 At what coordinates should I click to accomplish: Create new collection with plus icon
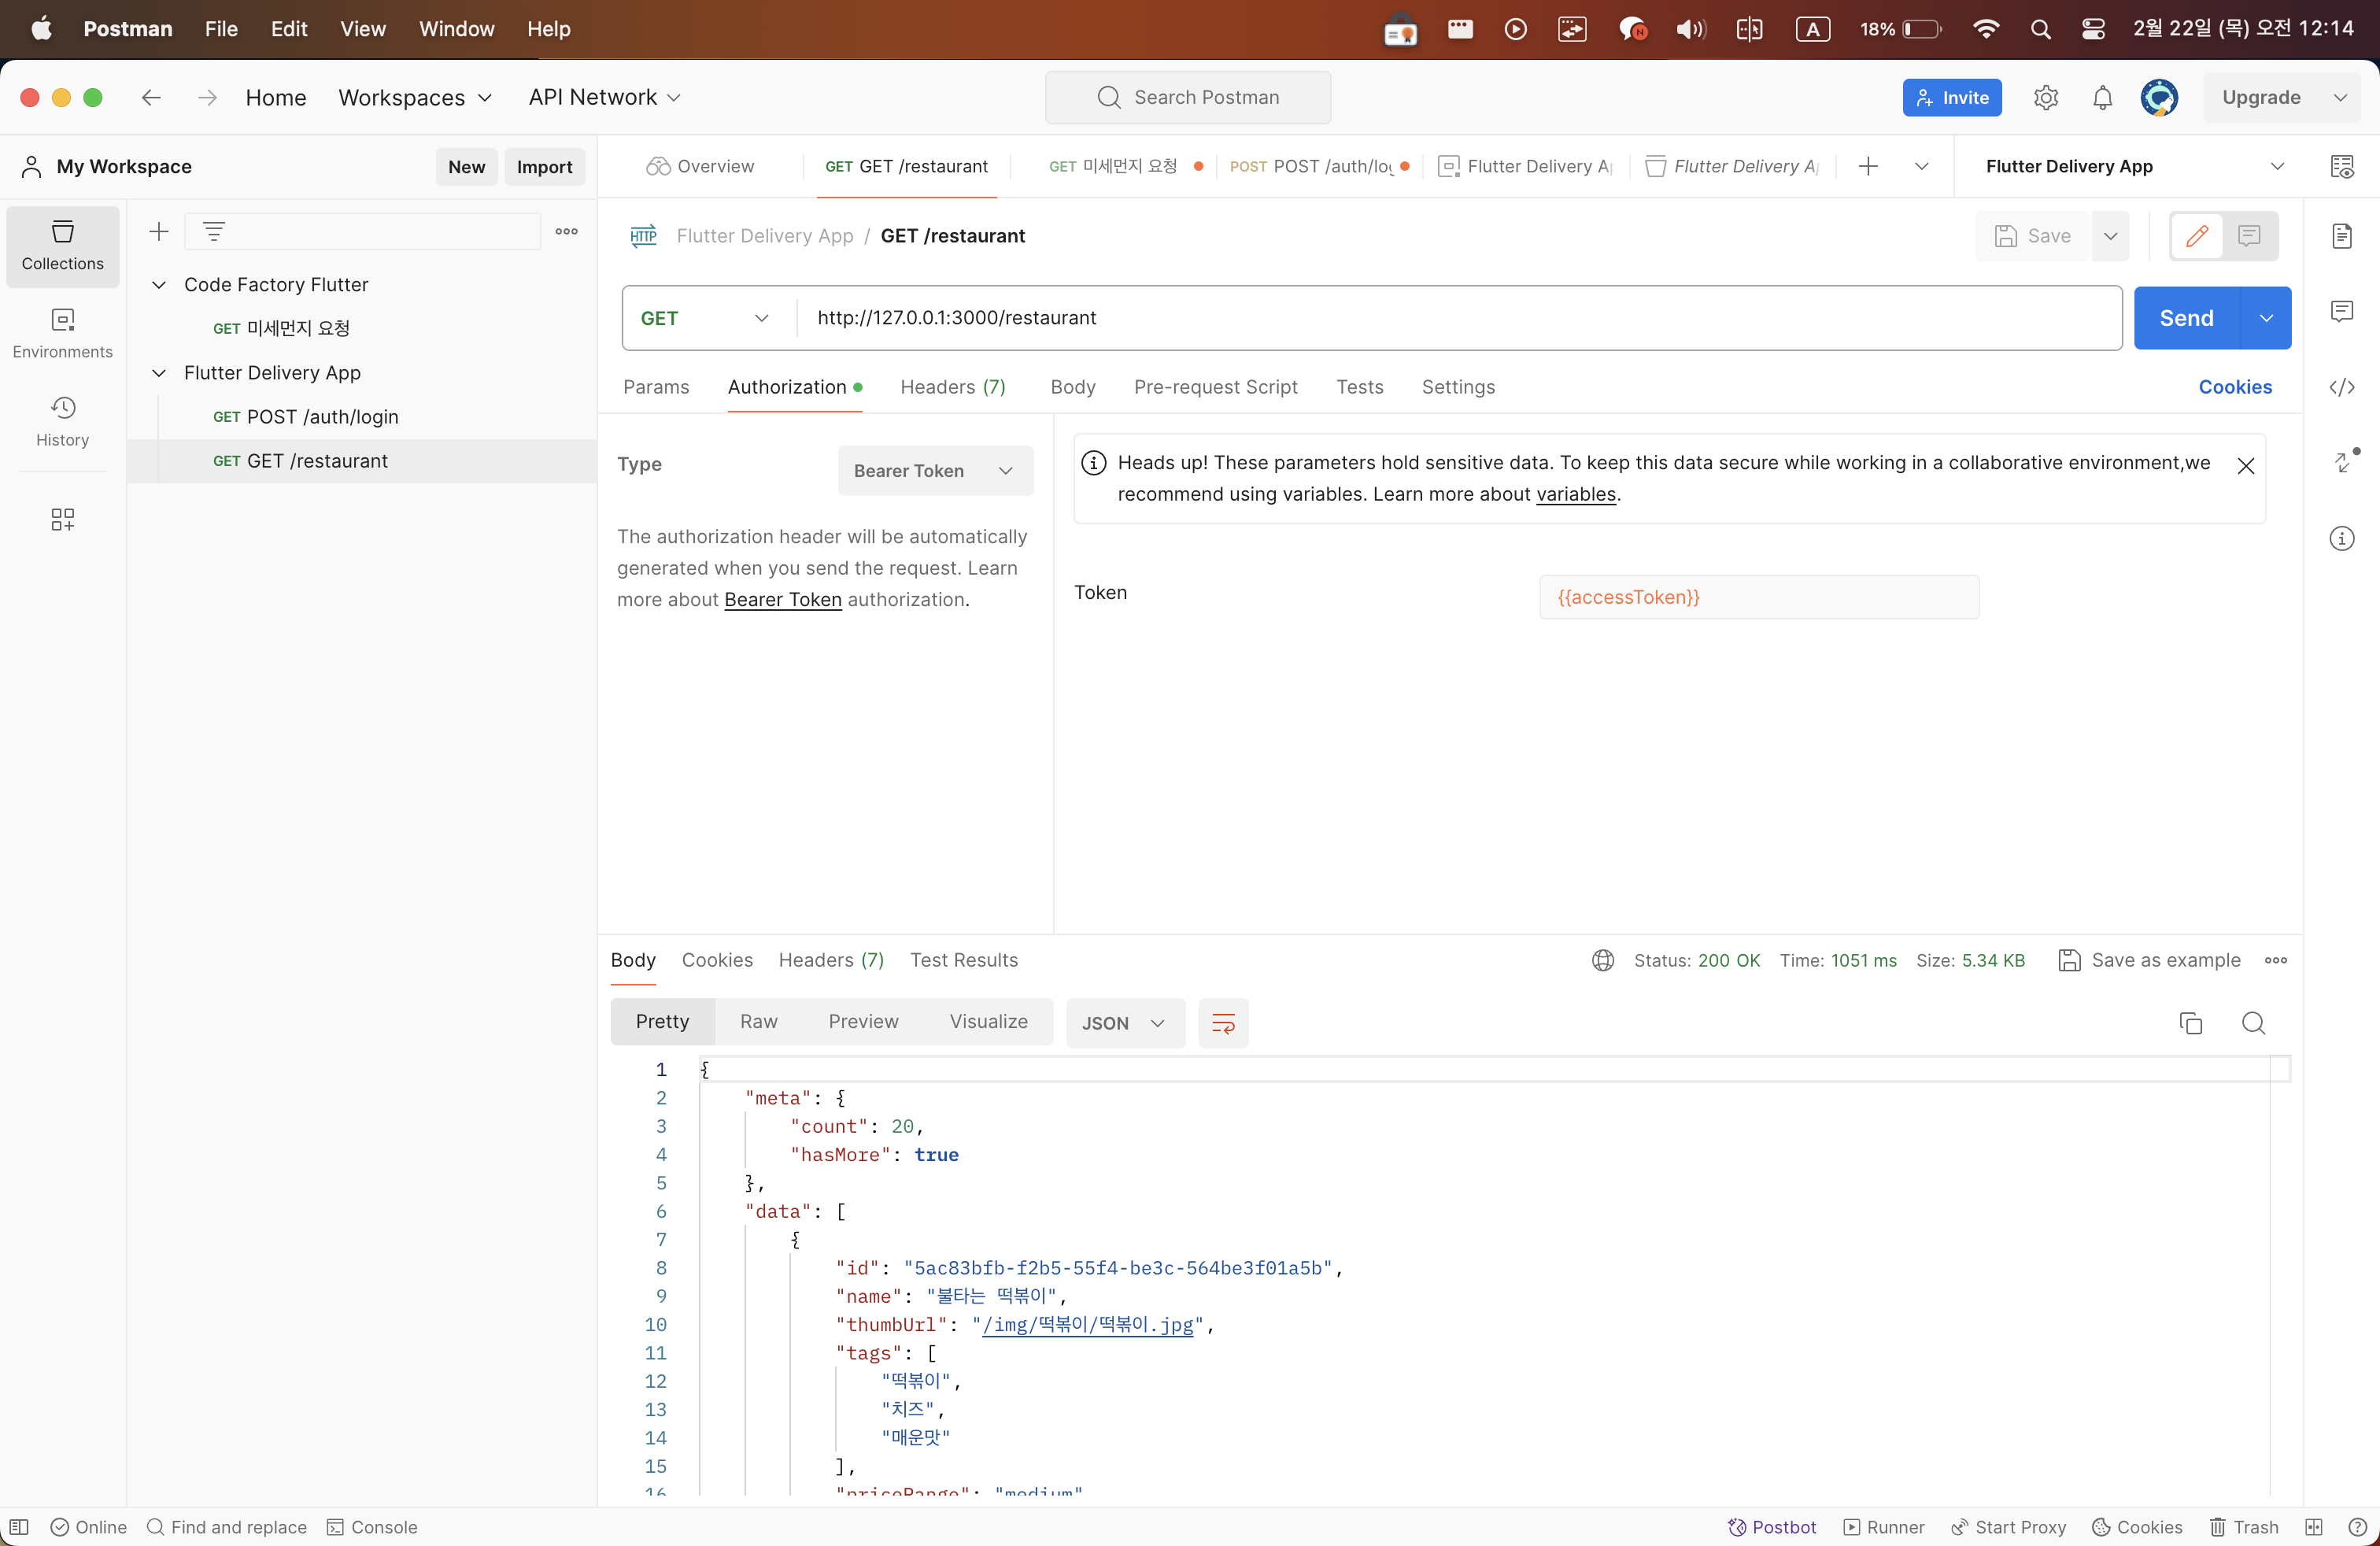(158, 232)
